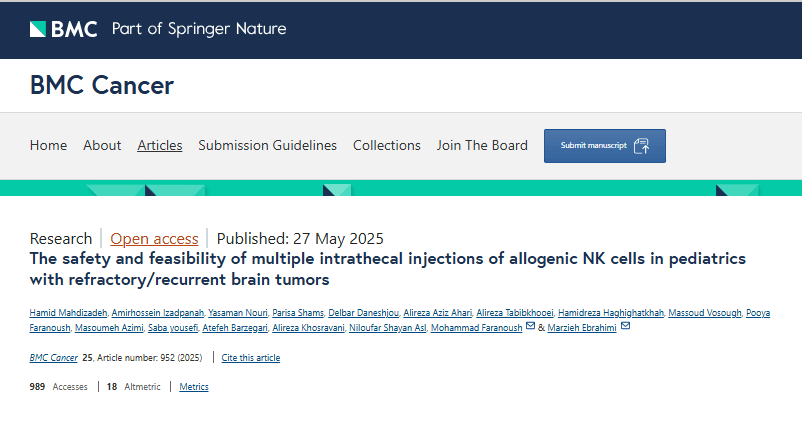Click the Part of Springer Nature text
Viewport: 802px width, 428px height.
199,29
